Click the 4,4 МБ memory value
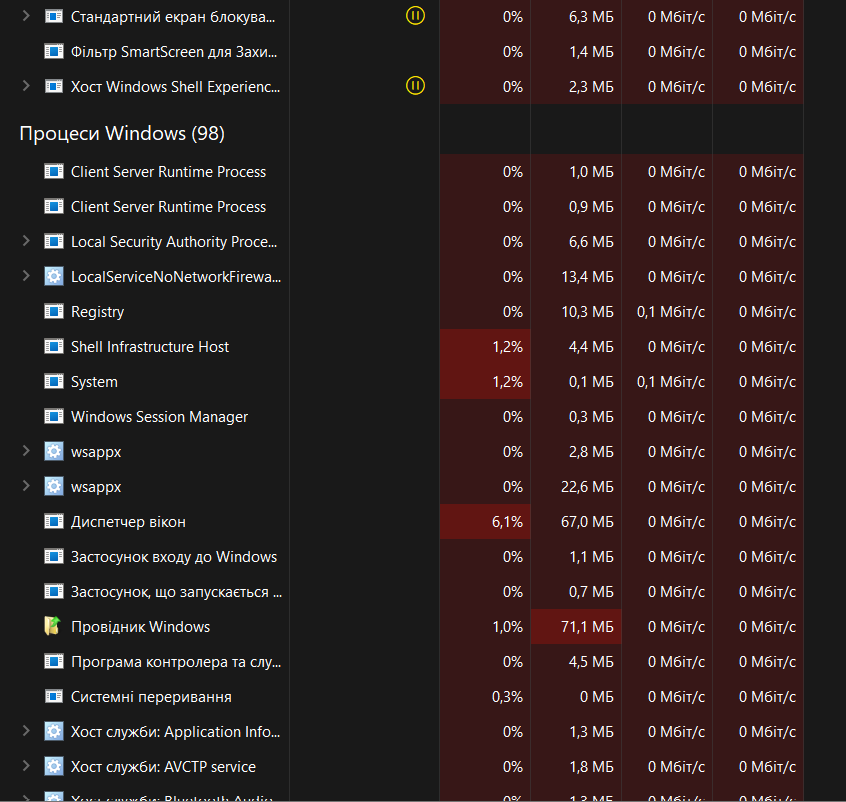The image size is (846, 802). click(x=591, y=346)
